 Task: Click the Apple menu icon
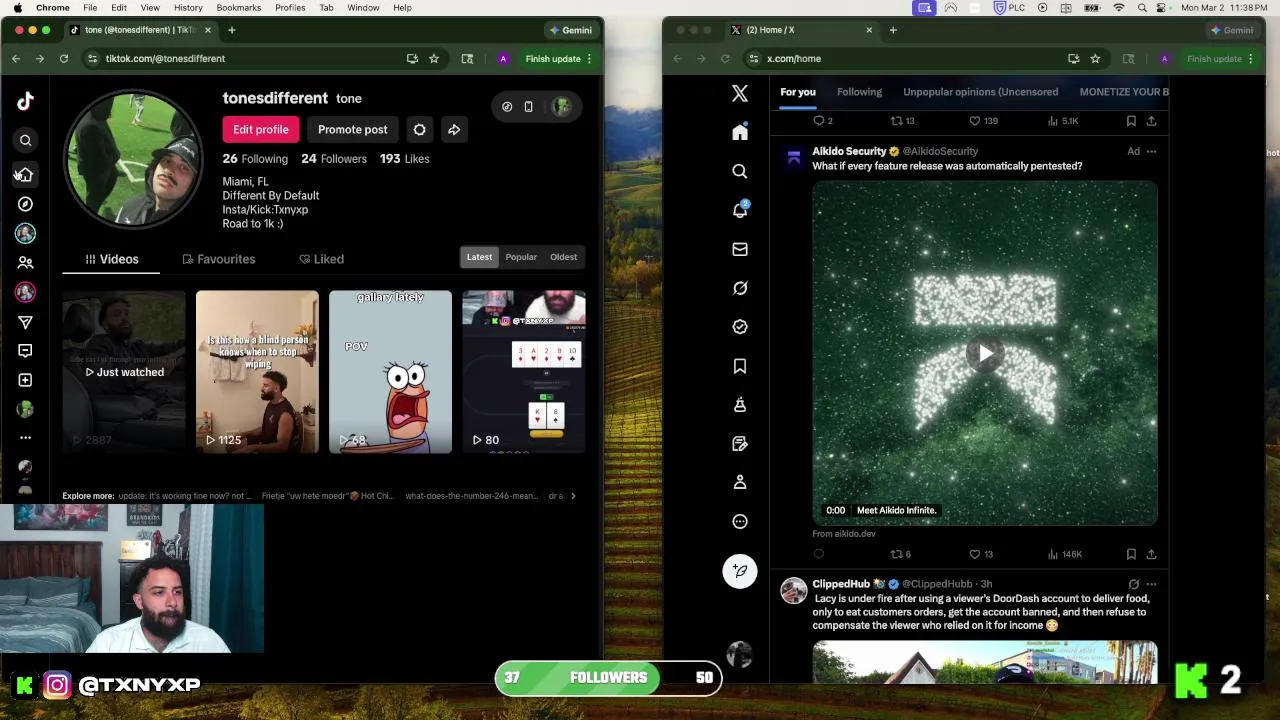click(17, 8)
